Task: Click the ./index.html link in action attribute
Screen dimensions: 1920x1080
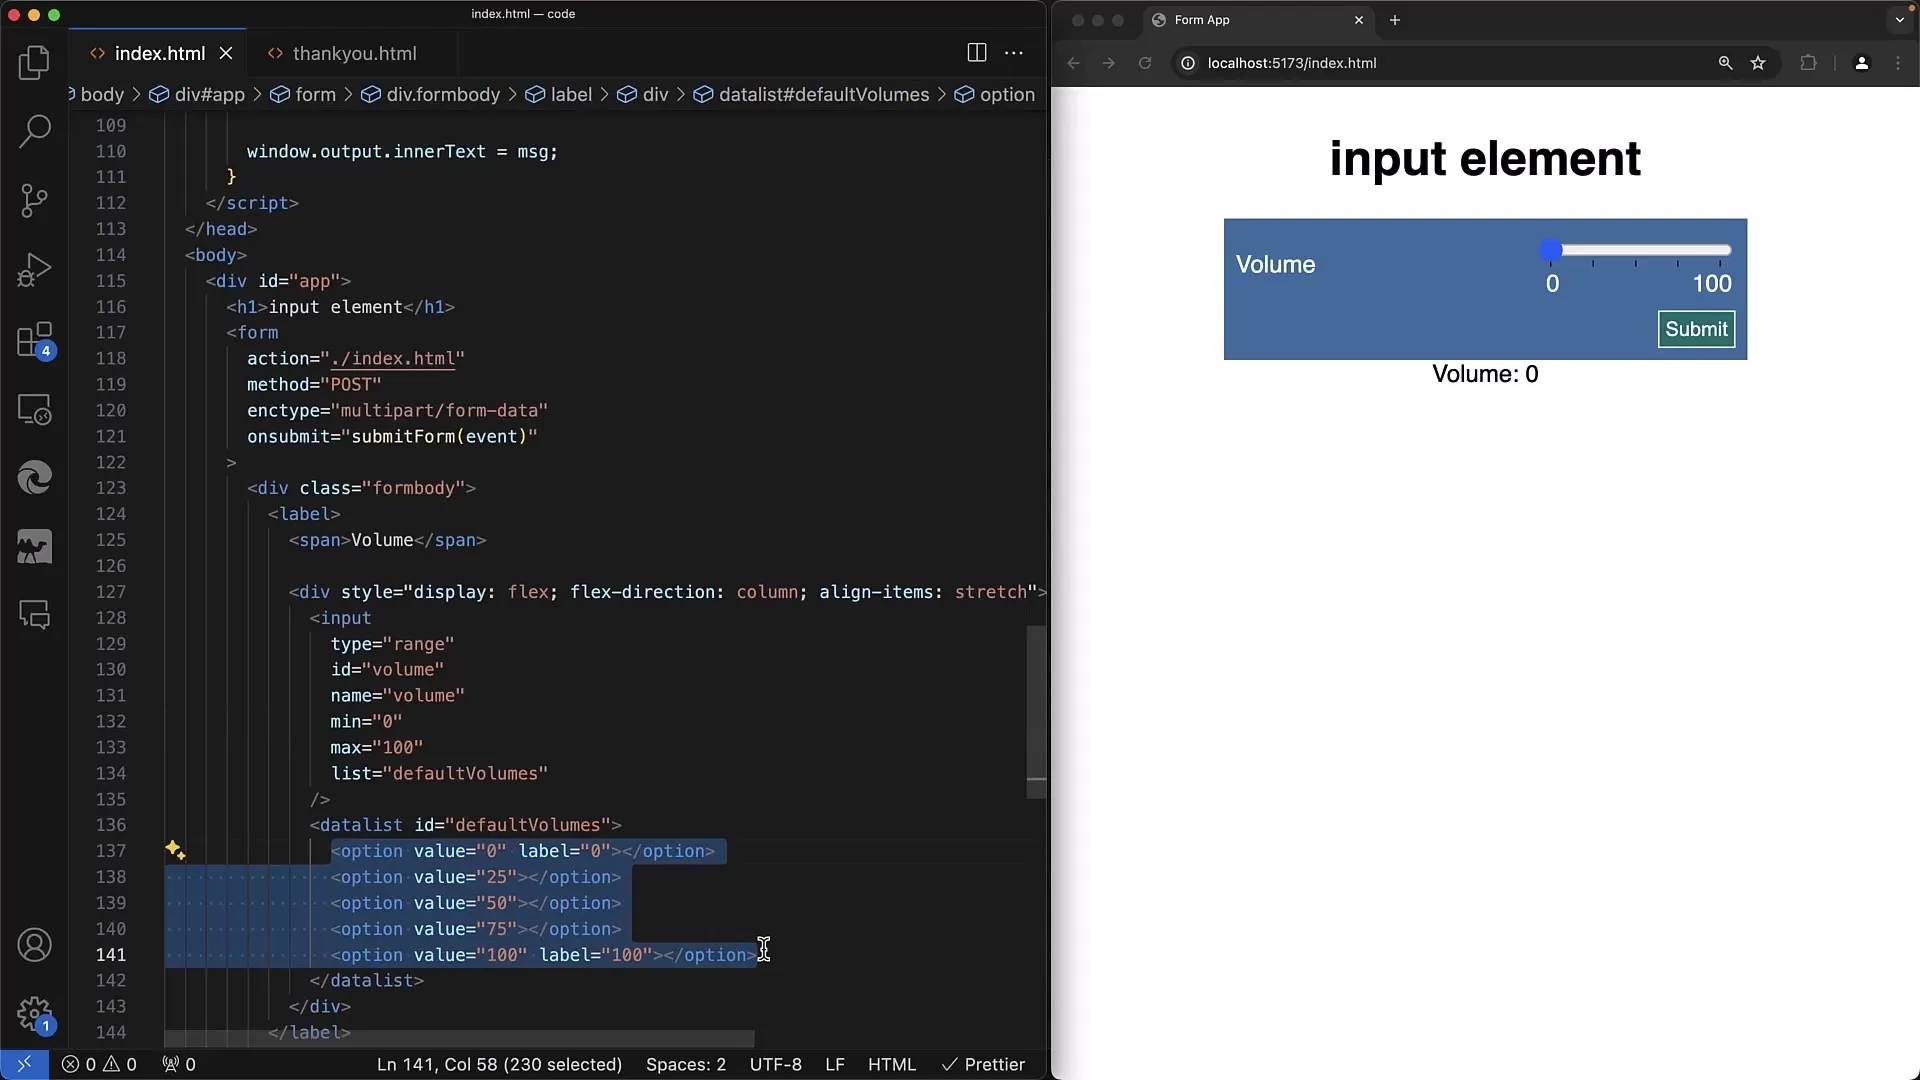Action: pyautogui.click(x=393, y=358)
